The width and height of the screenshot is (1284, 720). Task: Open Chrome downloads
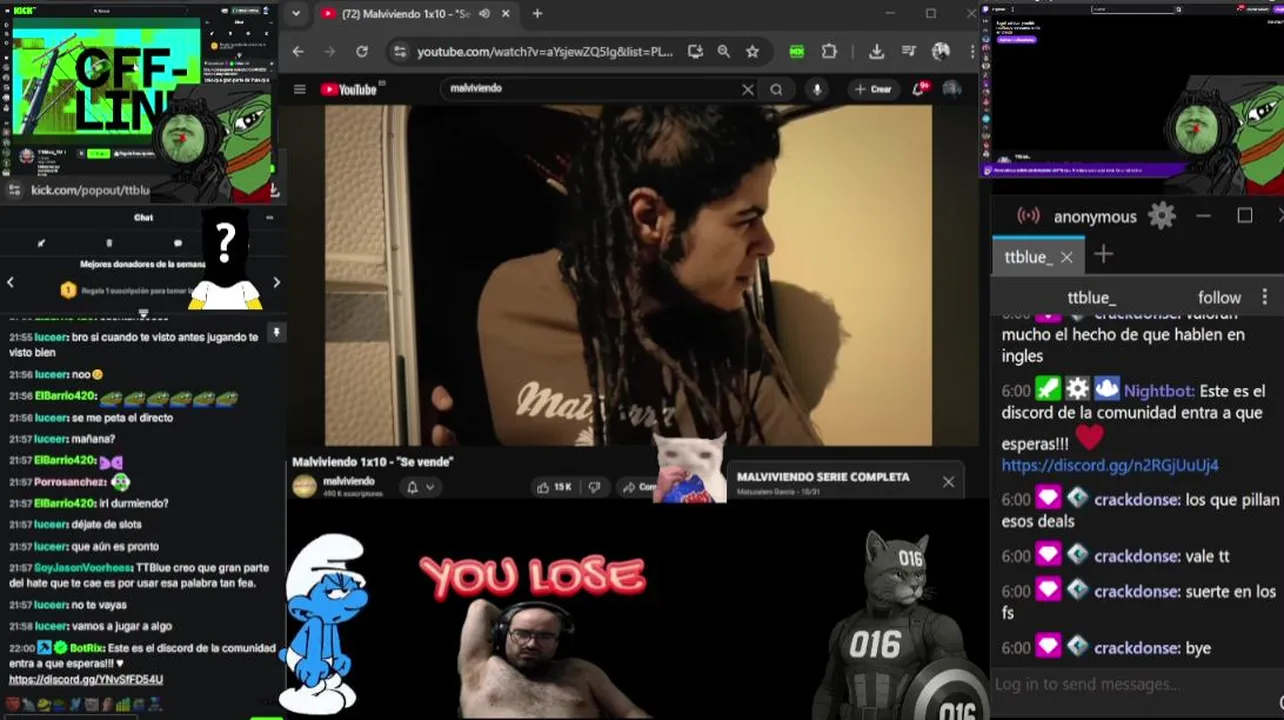pyautogui.click(x=876, y=51)
